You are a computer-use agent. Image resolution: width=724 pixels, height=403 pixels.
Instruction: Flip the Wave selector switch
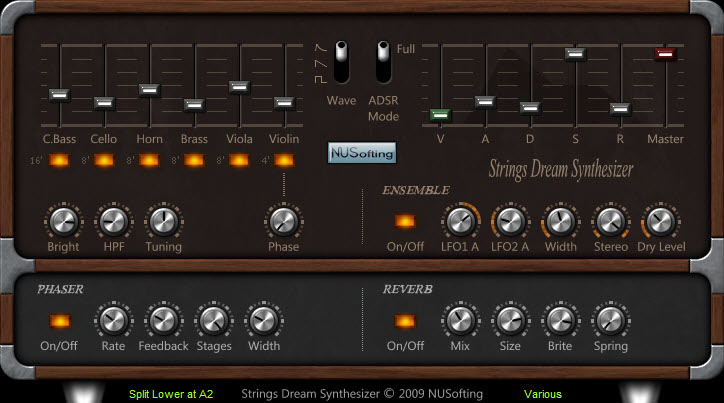342,62
